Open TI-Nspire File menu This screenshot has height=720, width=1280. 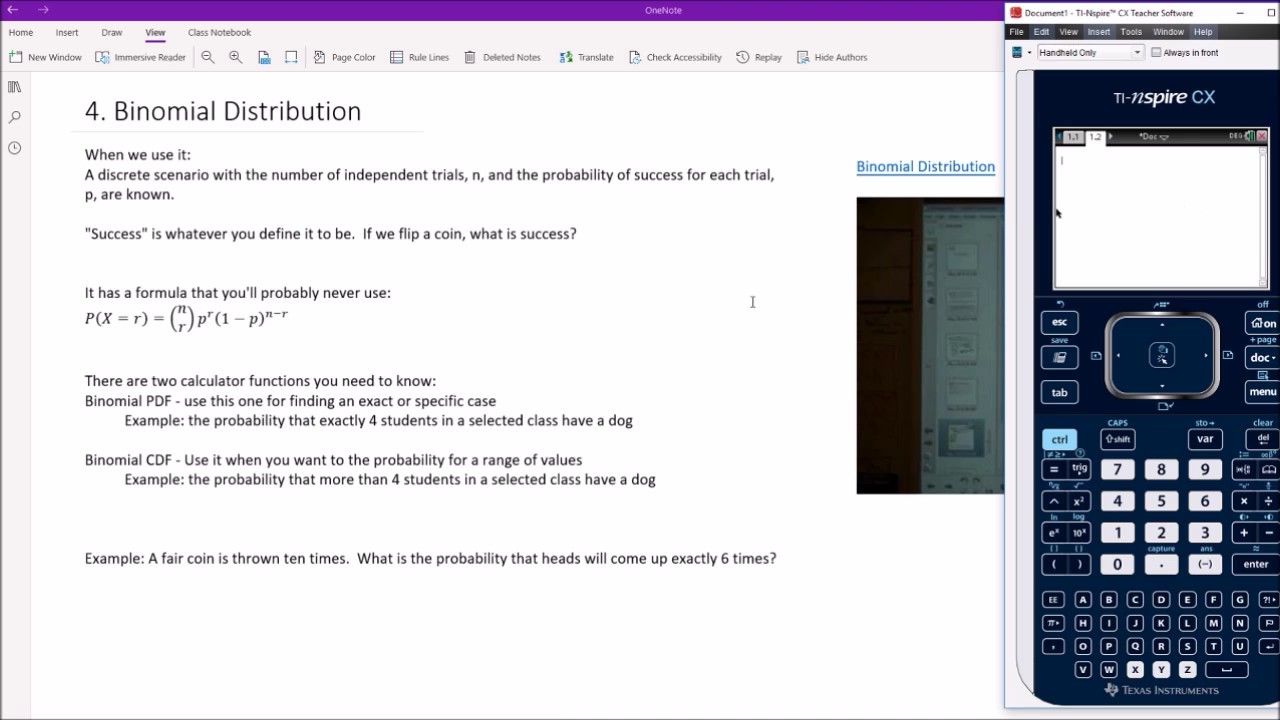(1016, 32)
